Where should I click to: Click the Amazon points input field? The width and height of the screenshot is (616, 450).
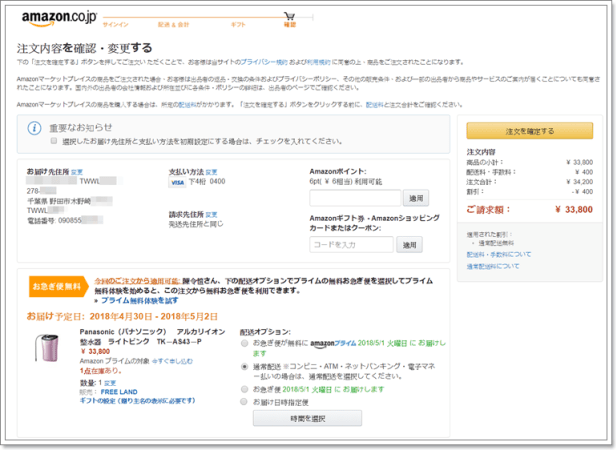354,198
